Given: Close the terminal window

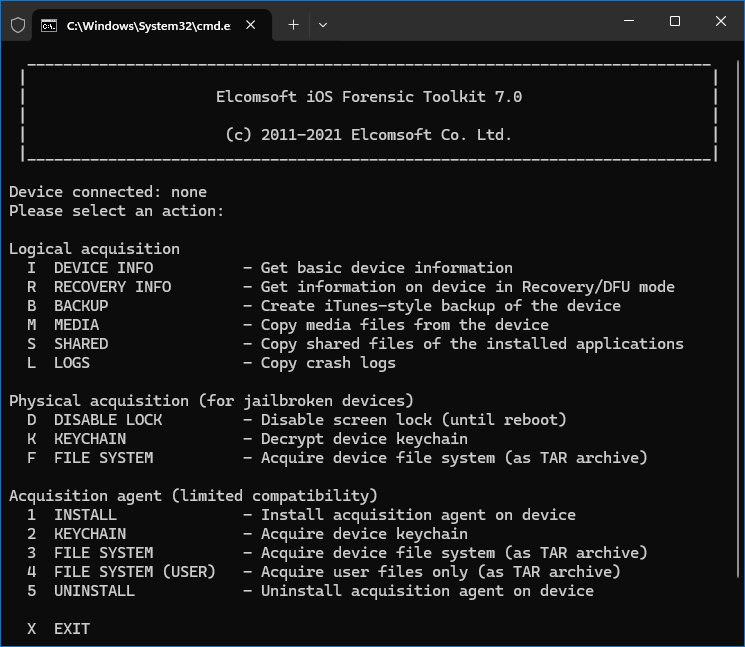Looking at the screenshot, I should coord(721,21).
